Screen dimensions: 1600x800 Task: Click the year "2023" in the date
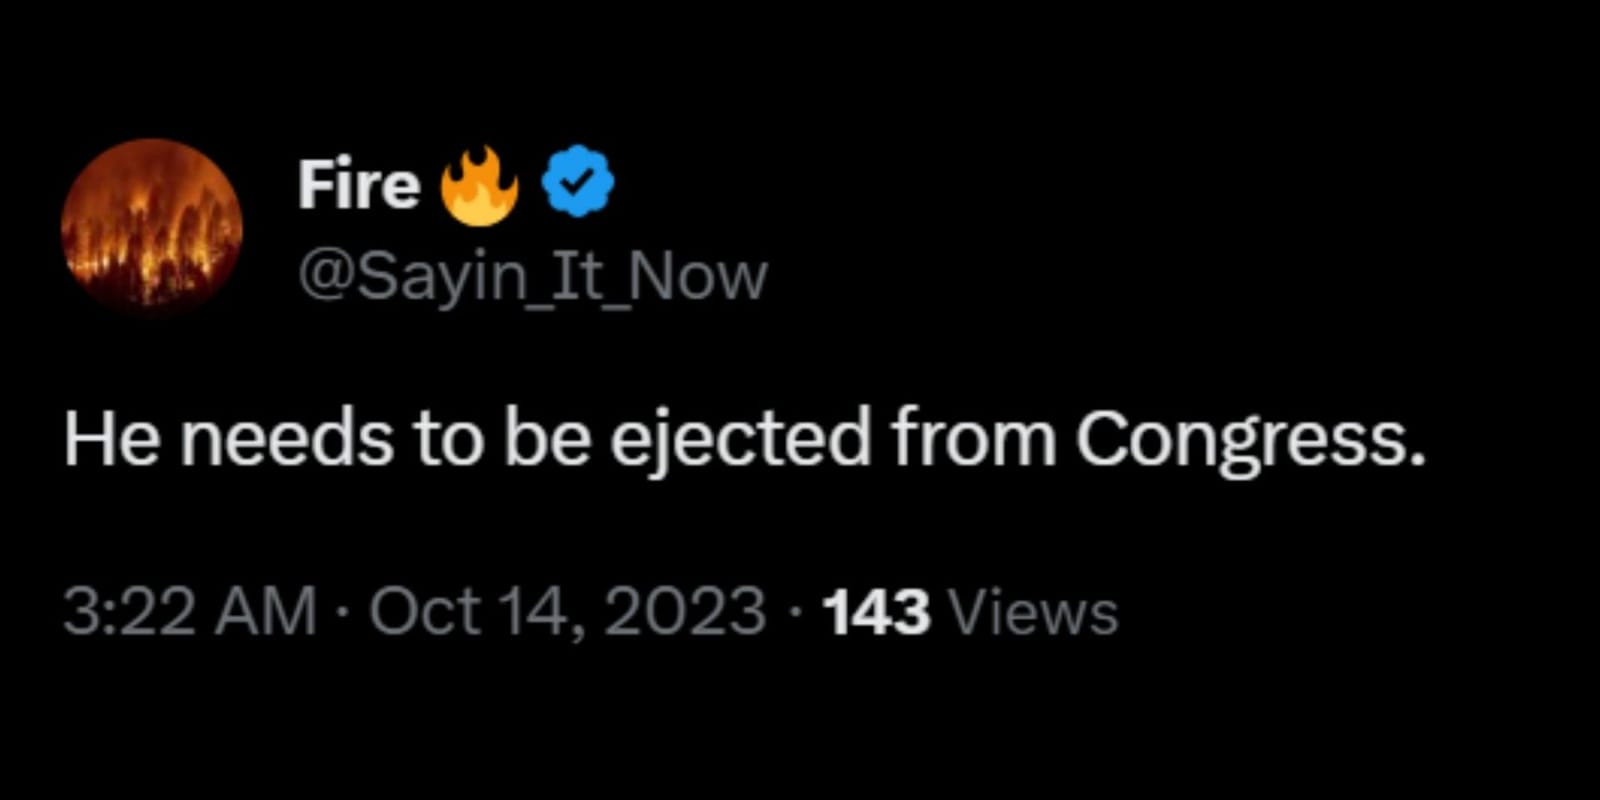(685, 611)
